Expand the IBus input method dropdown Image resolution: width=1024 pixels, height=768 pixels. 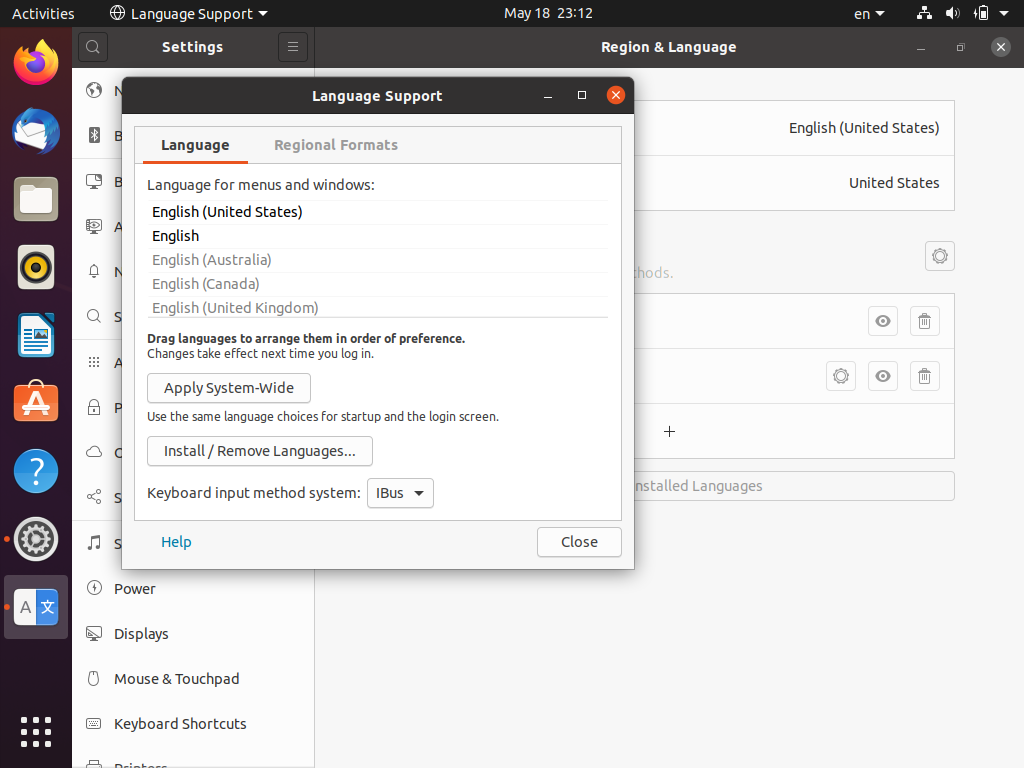(400, 493)
